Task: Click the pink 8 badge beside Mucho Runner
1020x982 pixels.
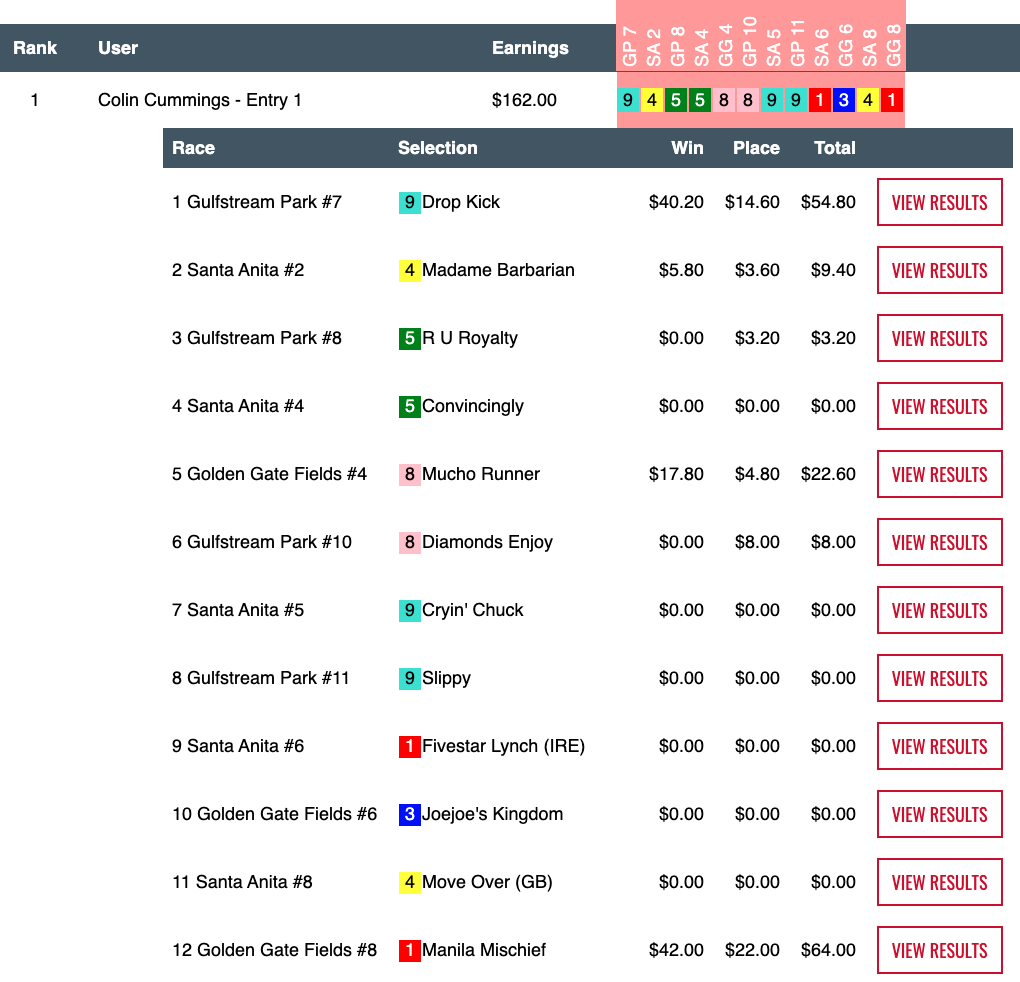Action: 409,474
